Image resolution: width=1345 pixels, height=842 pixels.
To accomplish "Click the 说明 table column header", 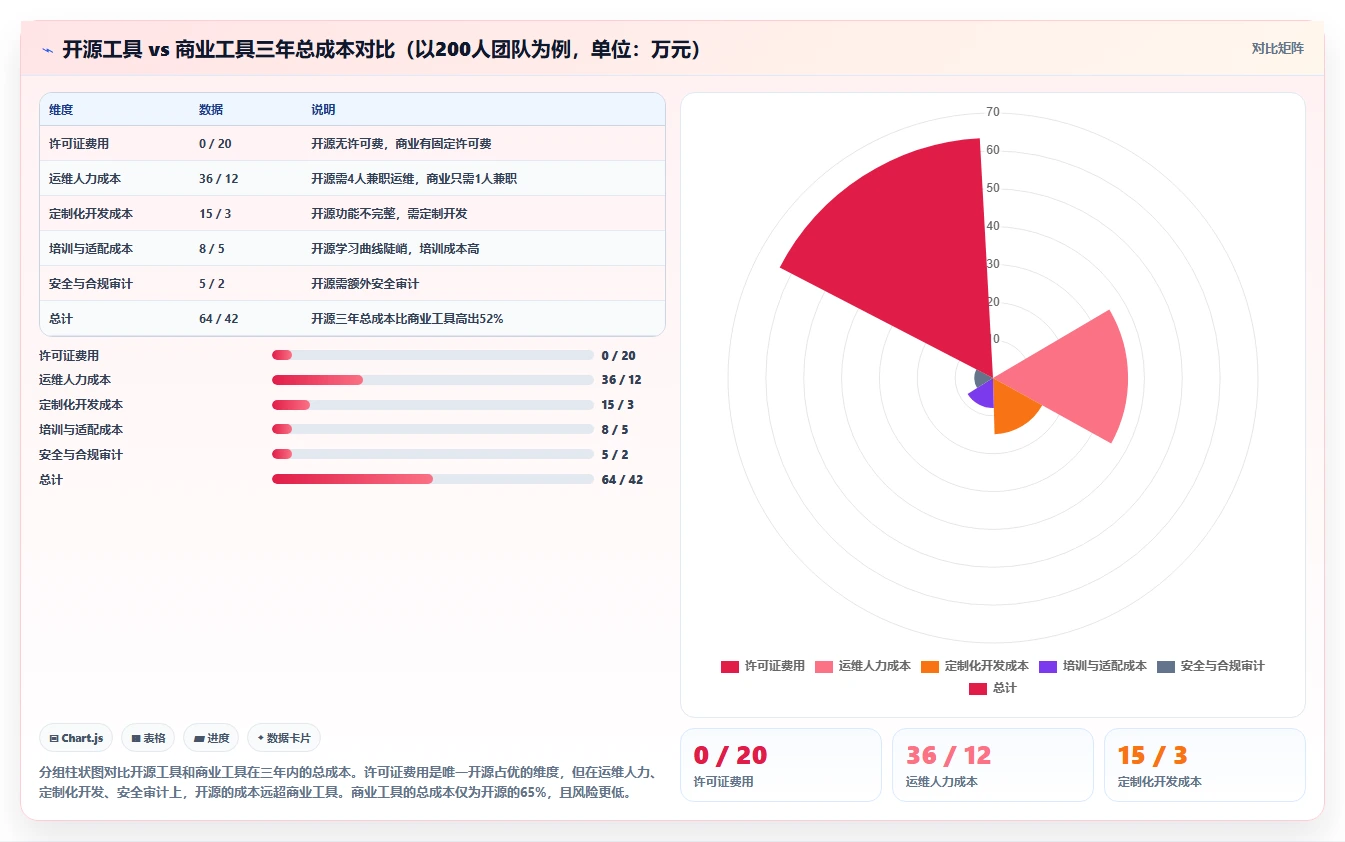I will coord(323,109).
